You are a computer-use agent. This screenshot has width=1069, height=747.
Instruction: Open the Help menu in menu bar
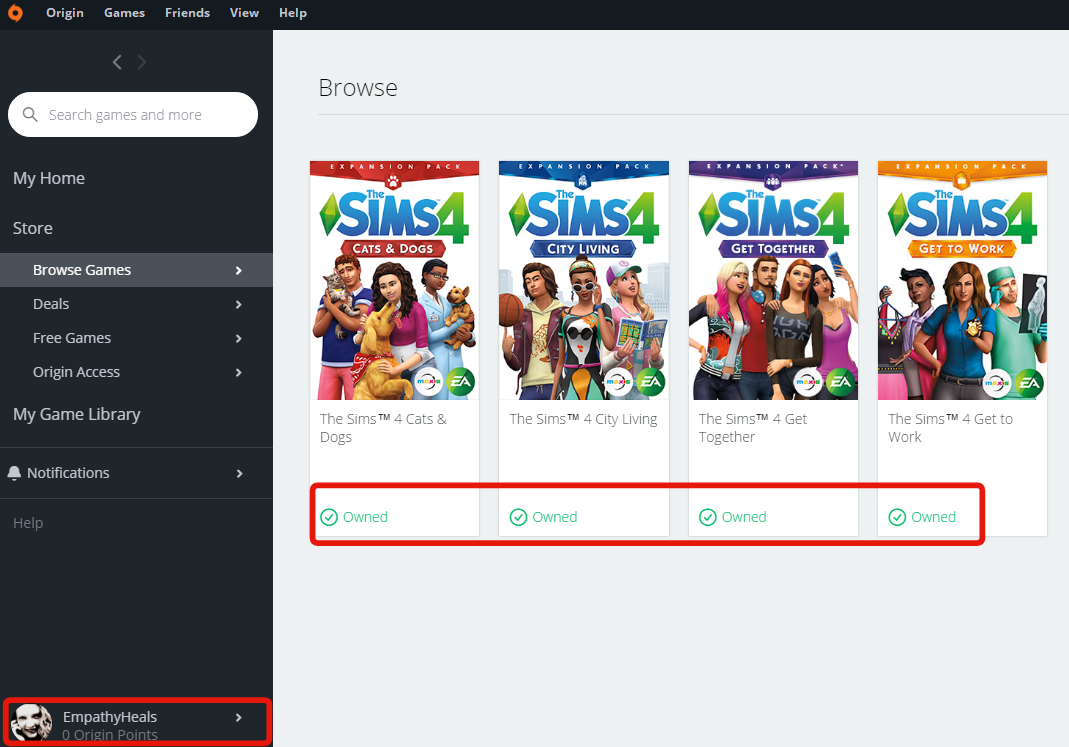point(292,13)
